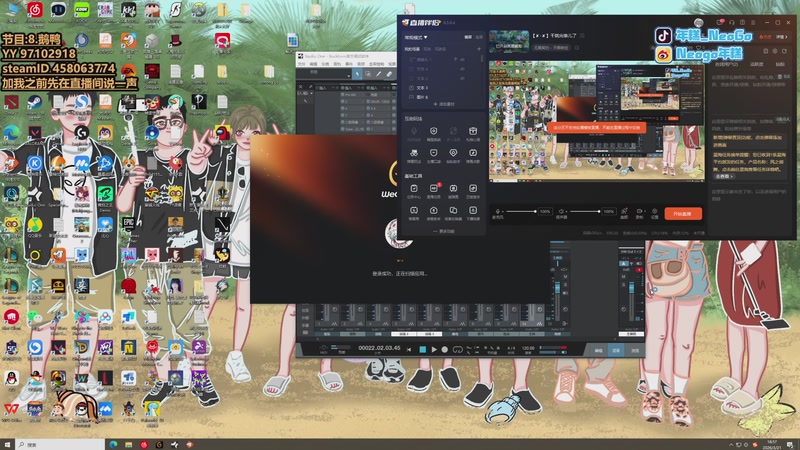The width and height of the screenshot is (800, 450).
Task: Stop playback in Studio One transport
Action: [x=423, y=349]
